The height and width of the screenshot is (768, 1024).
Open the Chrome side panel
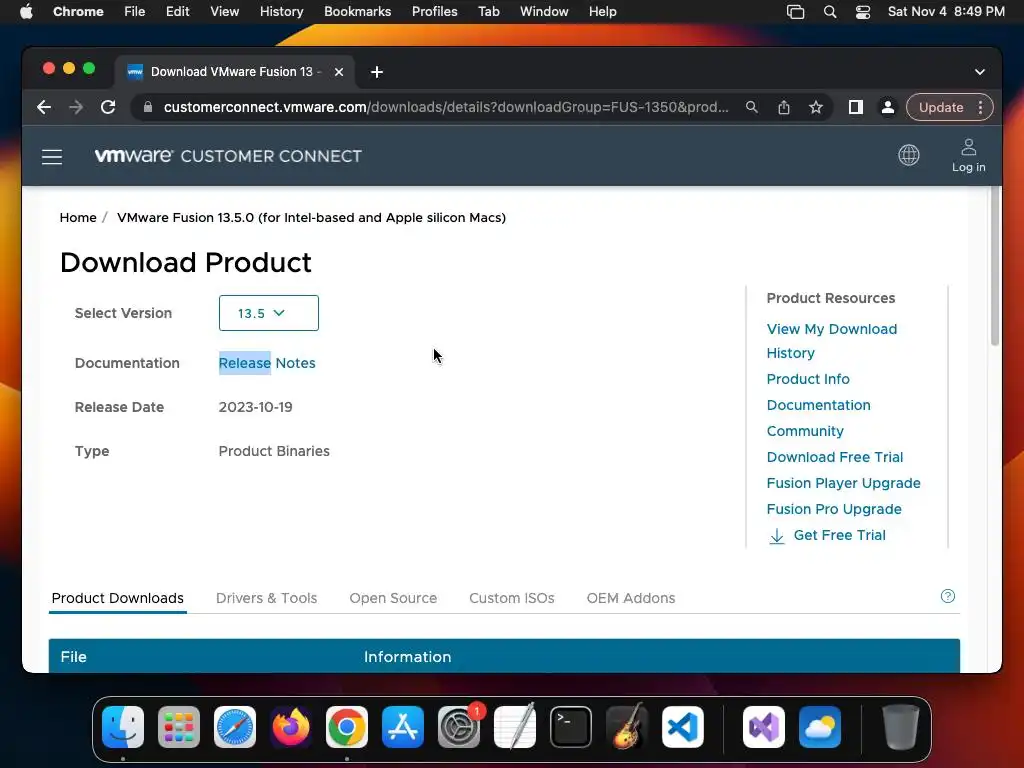pos(856,107)
